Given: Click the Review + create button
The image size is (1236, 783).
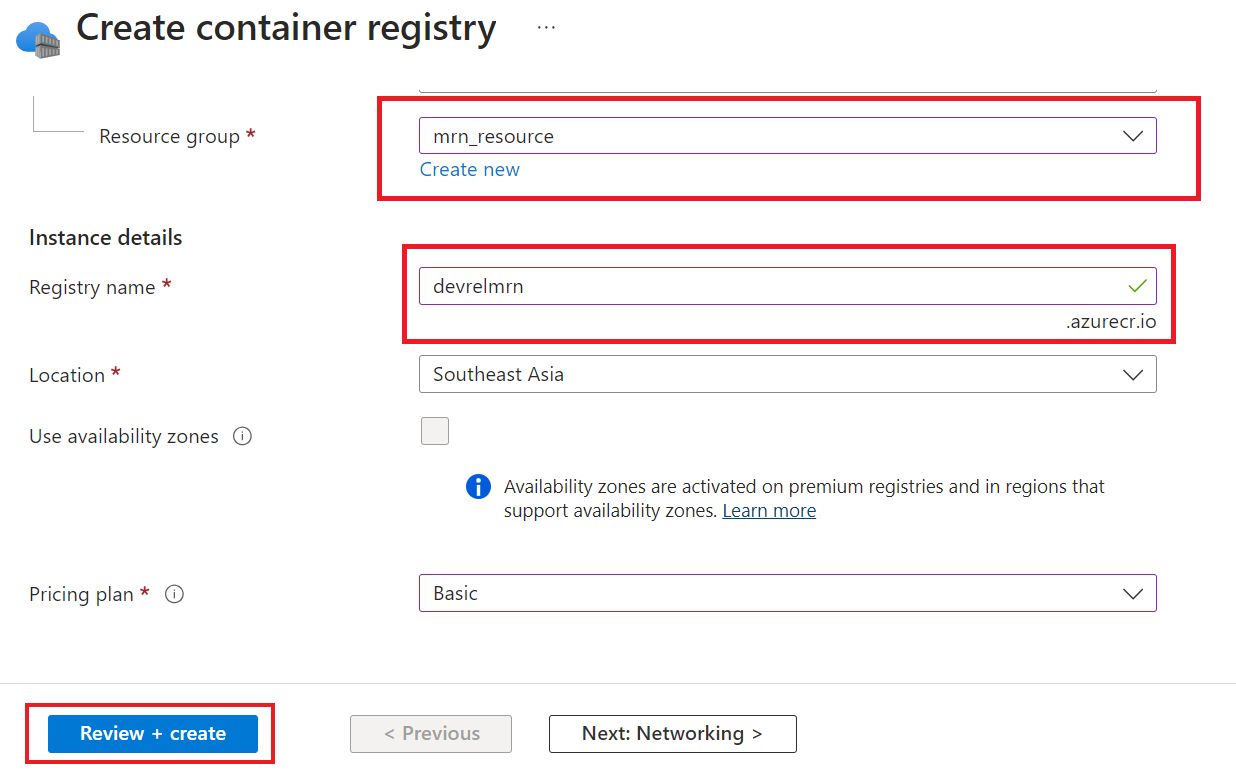Looking at the screenshot, I should click(153, 733).
